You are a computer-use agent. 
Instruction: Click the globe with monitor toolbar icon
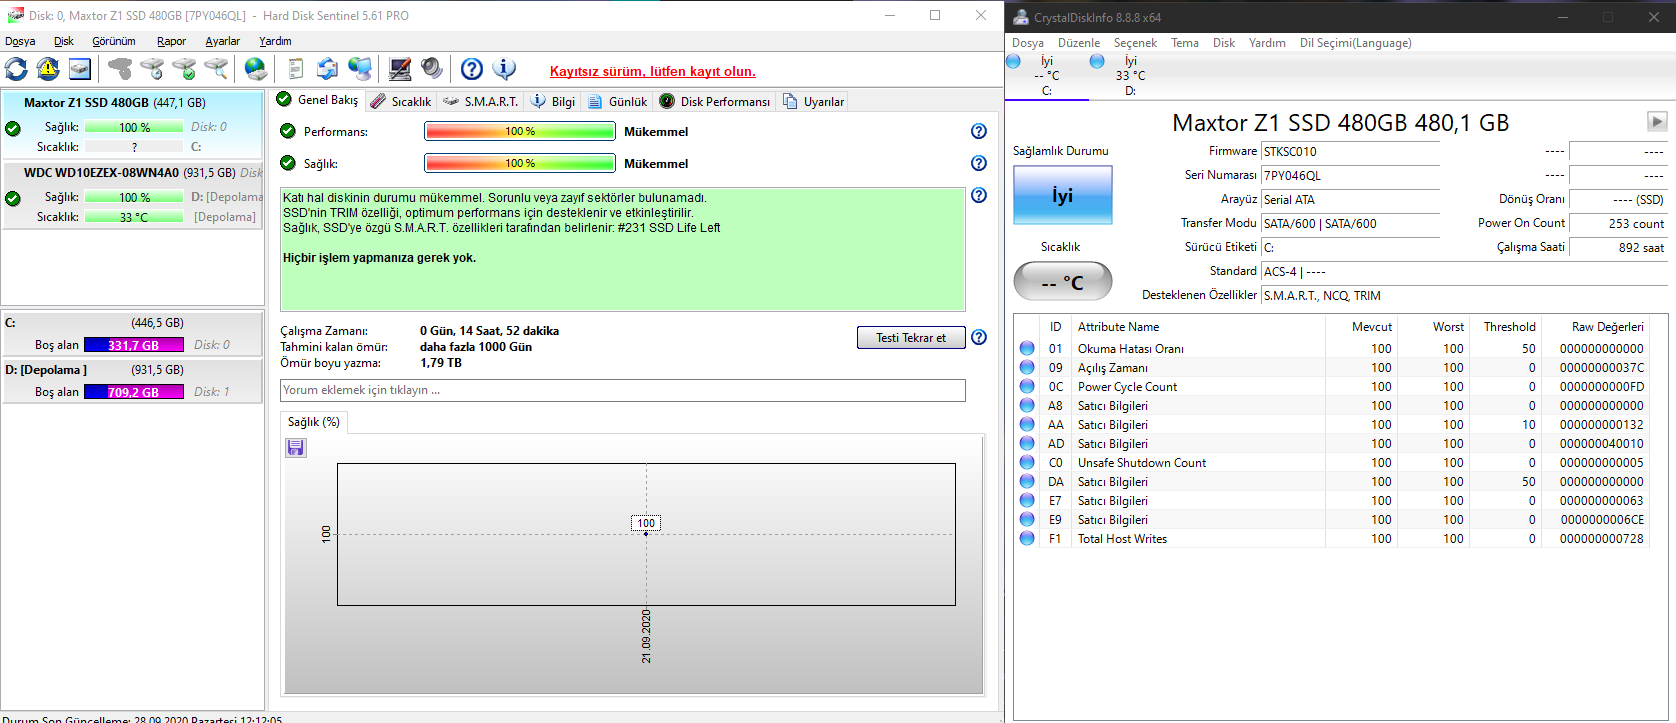(360, 69)
